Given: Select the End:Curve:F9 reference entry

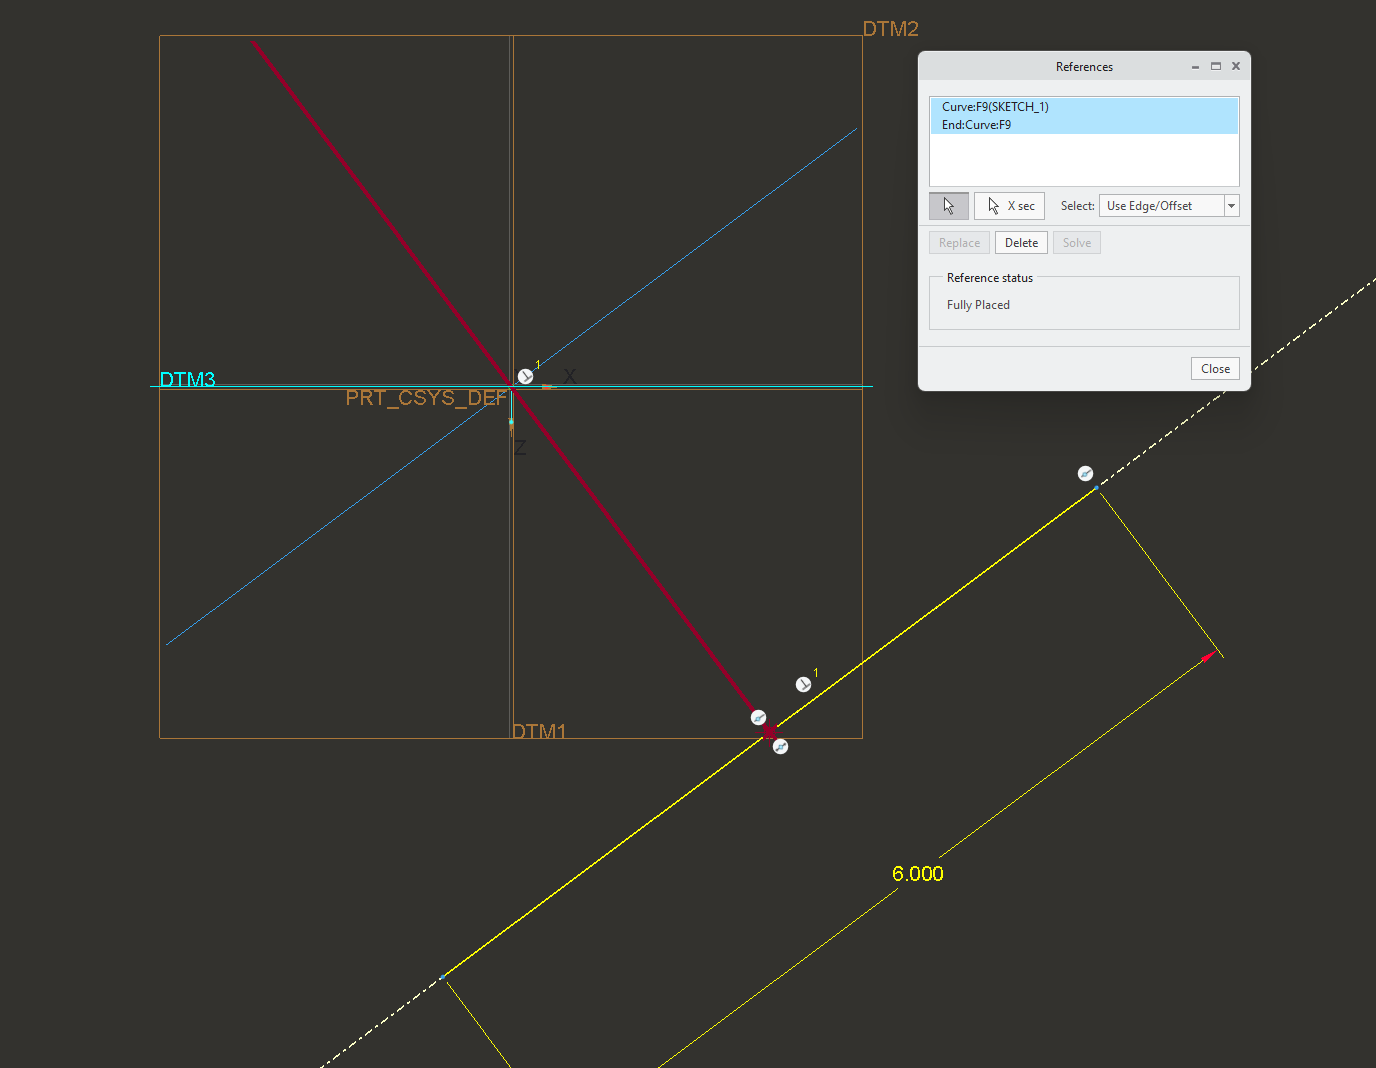Looking at the screenshot, I should (975, 124).
